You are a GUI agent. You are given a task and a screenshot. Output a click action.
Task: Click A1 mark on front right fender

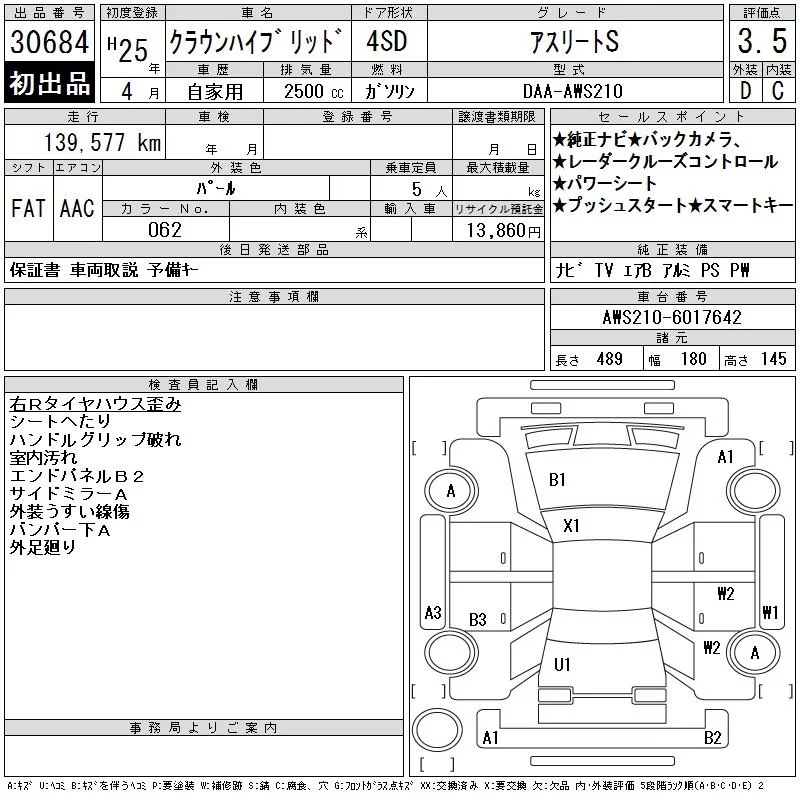tap(726, 457)
